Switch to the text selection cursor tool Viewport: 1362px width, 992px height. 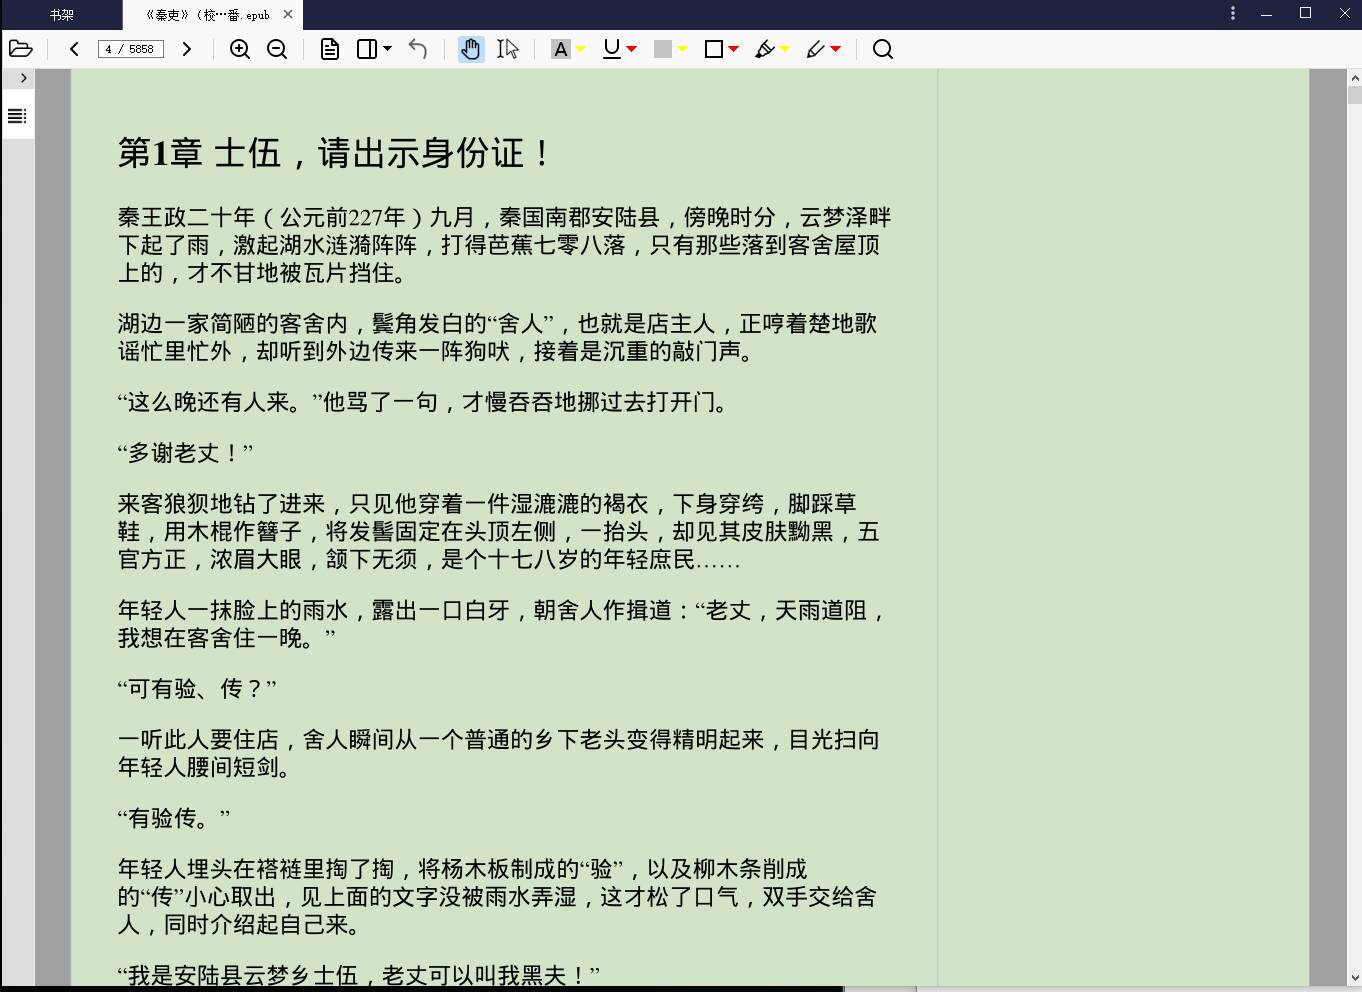[508, 49]
